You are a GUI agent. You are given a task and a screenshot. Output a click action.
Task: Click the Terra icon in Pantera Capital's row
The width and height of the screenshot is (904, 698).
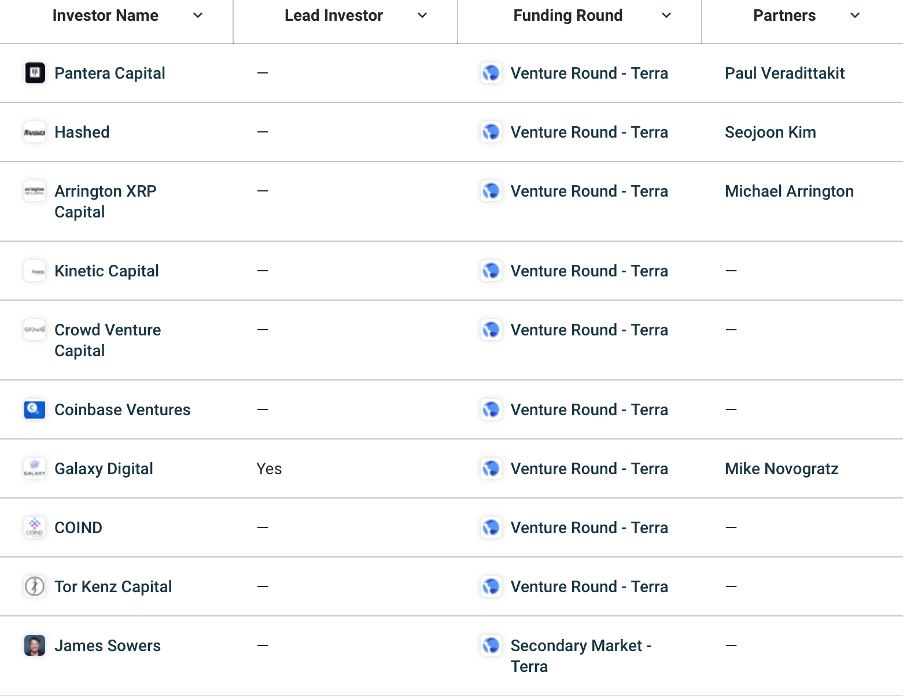pyautogui.click(x=491, y=73)
